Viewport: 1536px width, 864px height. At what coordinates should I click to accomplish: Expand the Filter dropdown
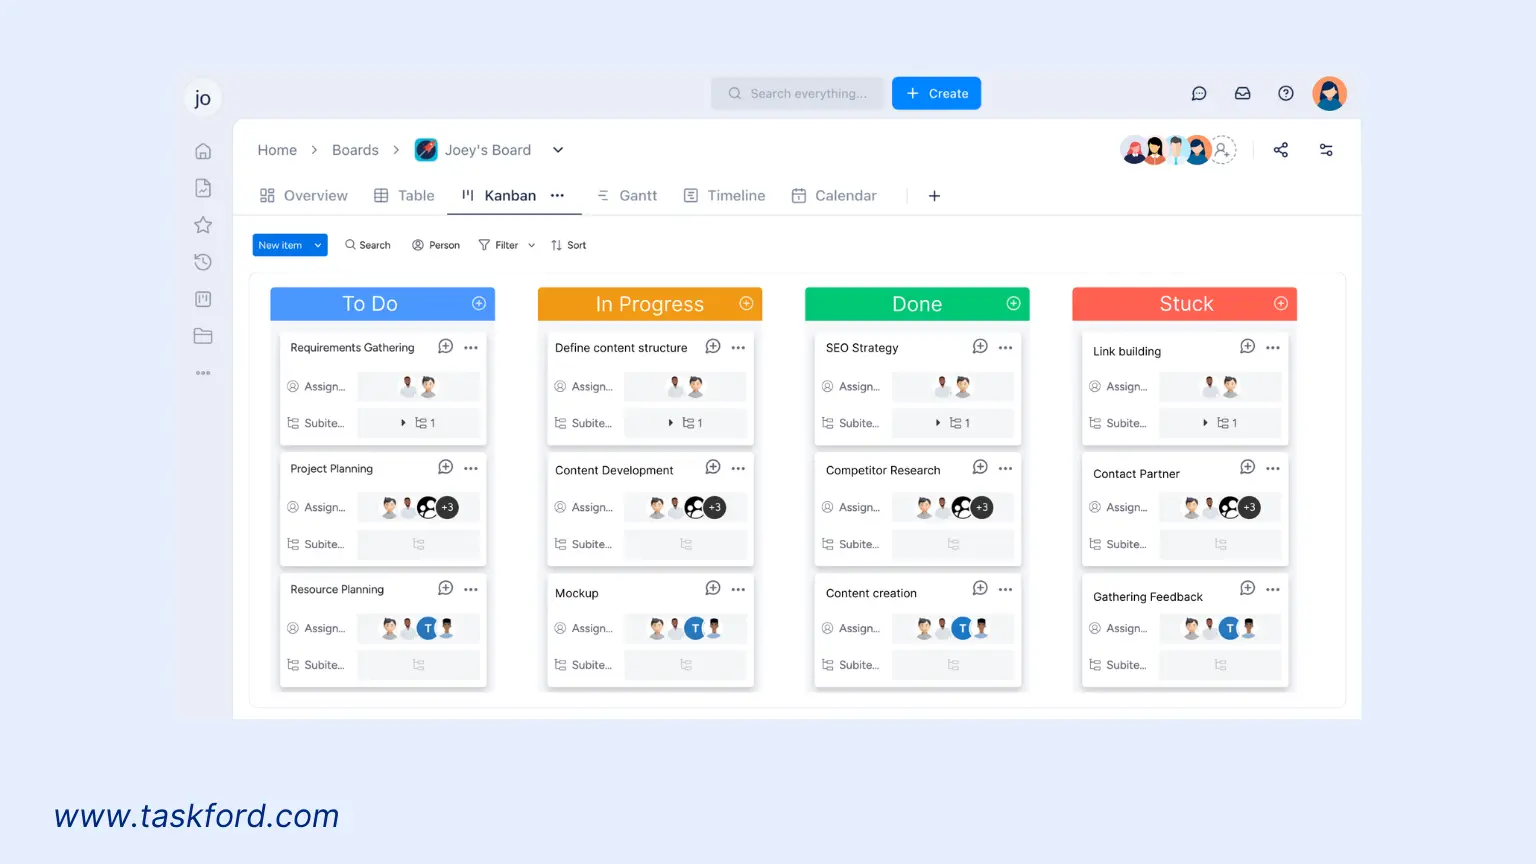pos(531,245)
